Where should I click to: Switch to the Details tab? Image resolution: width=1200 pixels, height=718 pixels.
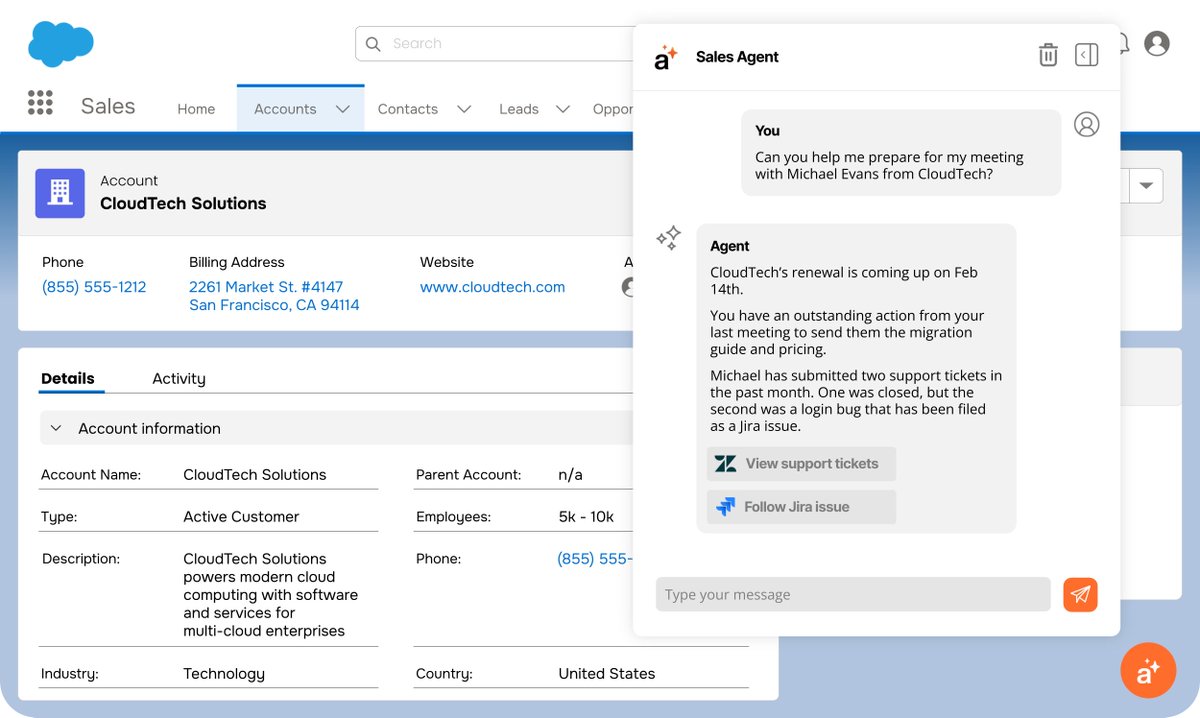point(68,378)
